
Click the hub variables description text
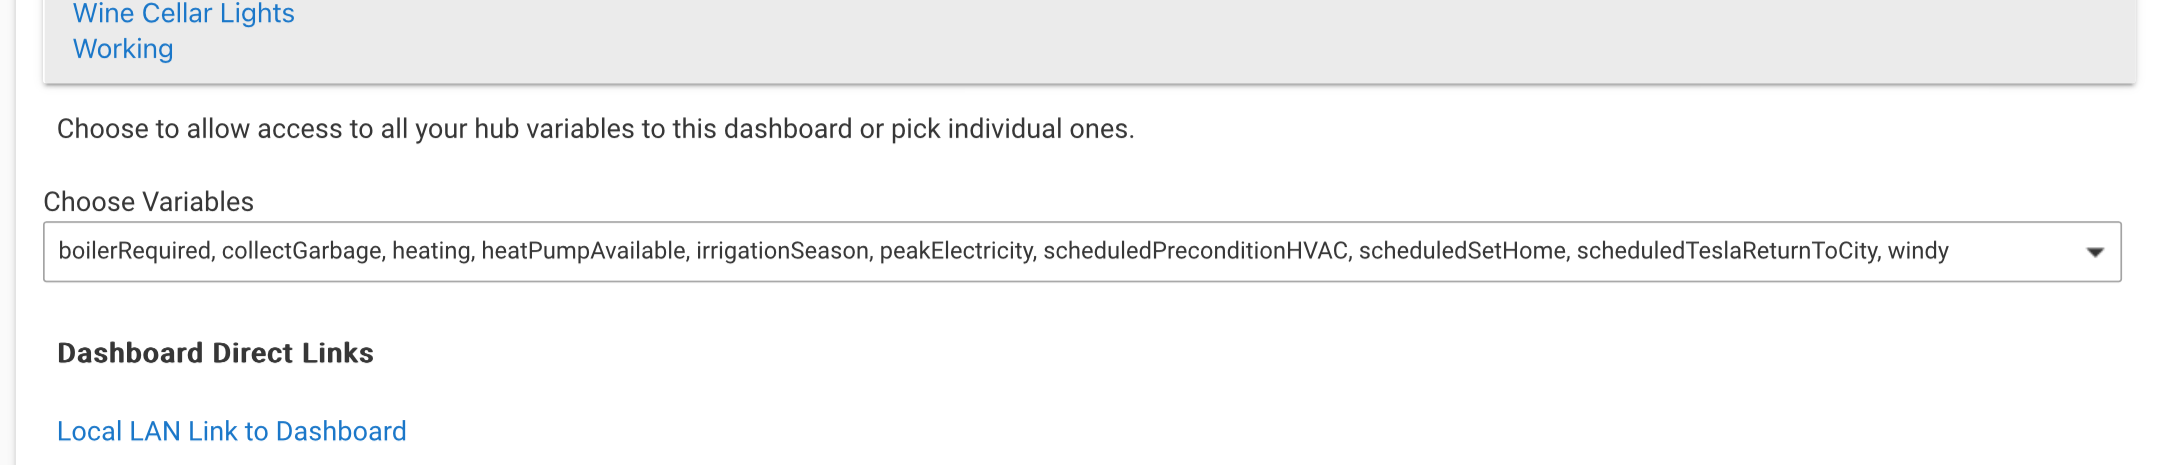pyautogui.click(x=595, y=129)
